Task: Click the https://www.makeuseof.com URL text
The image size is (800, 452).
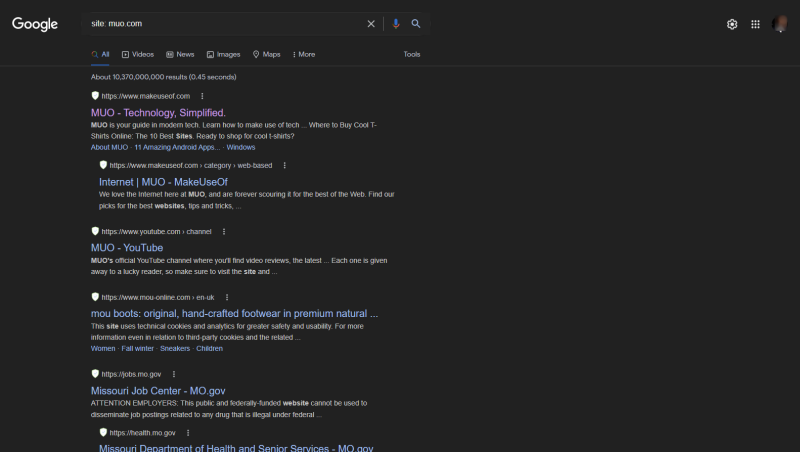Action: (x=145, y=96)
